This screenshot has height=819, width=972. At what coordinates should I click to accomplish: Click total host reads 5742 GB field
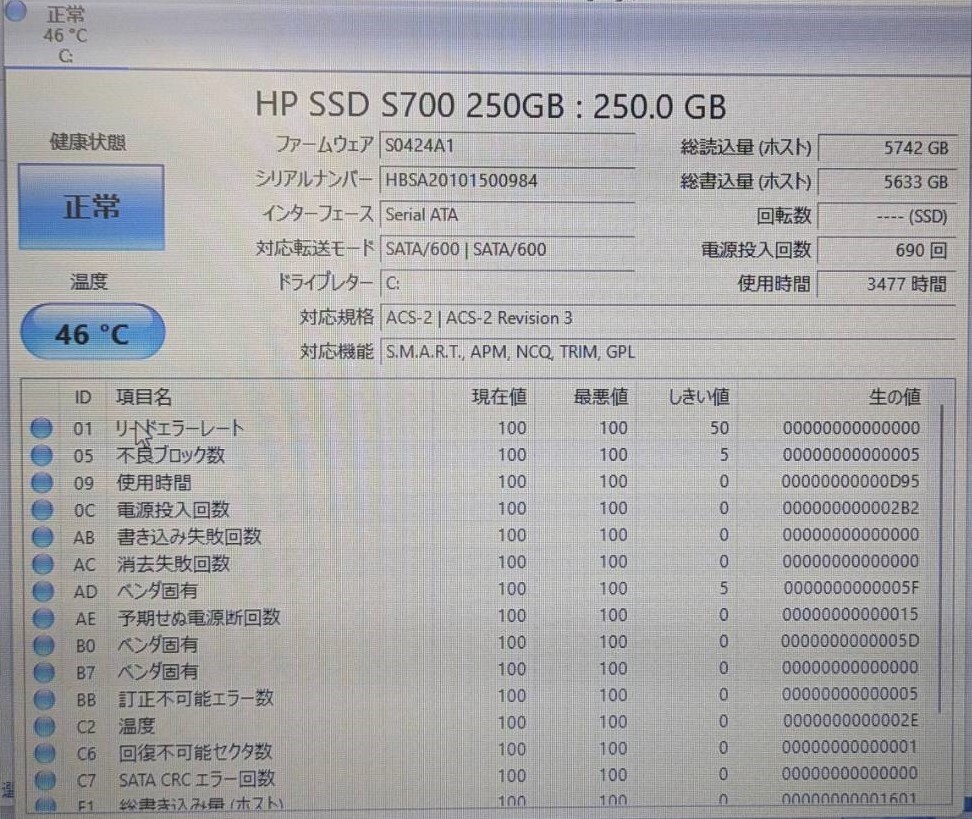886,148
